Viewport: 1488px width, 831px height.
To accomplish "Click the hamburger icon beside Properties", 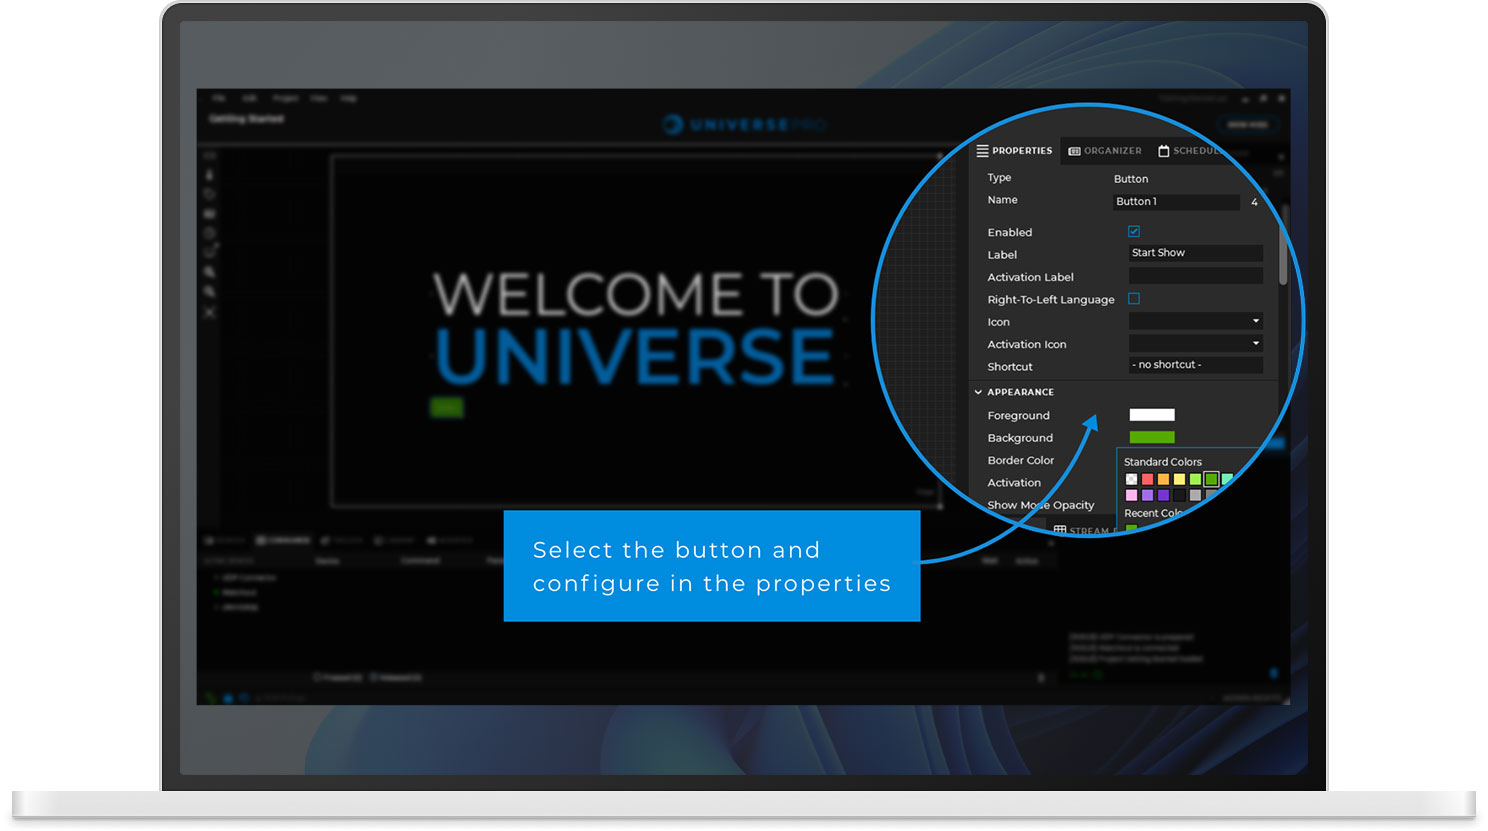I will point(981,151).
